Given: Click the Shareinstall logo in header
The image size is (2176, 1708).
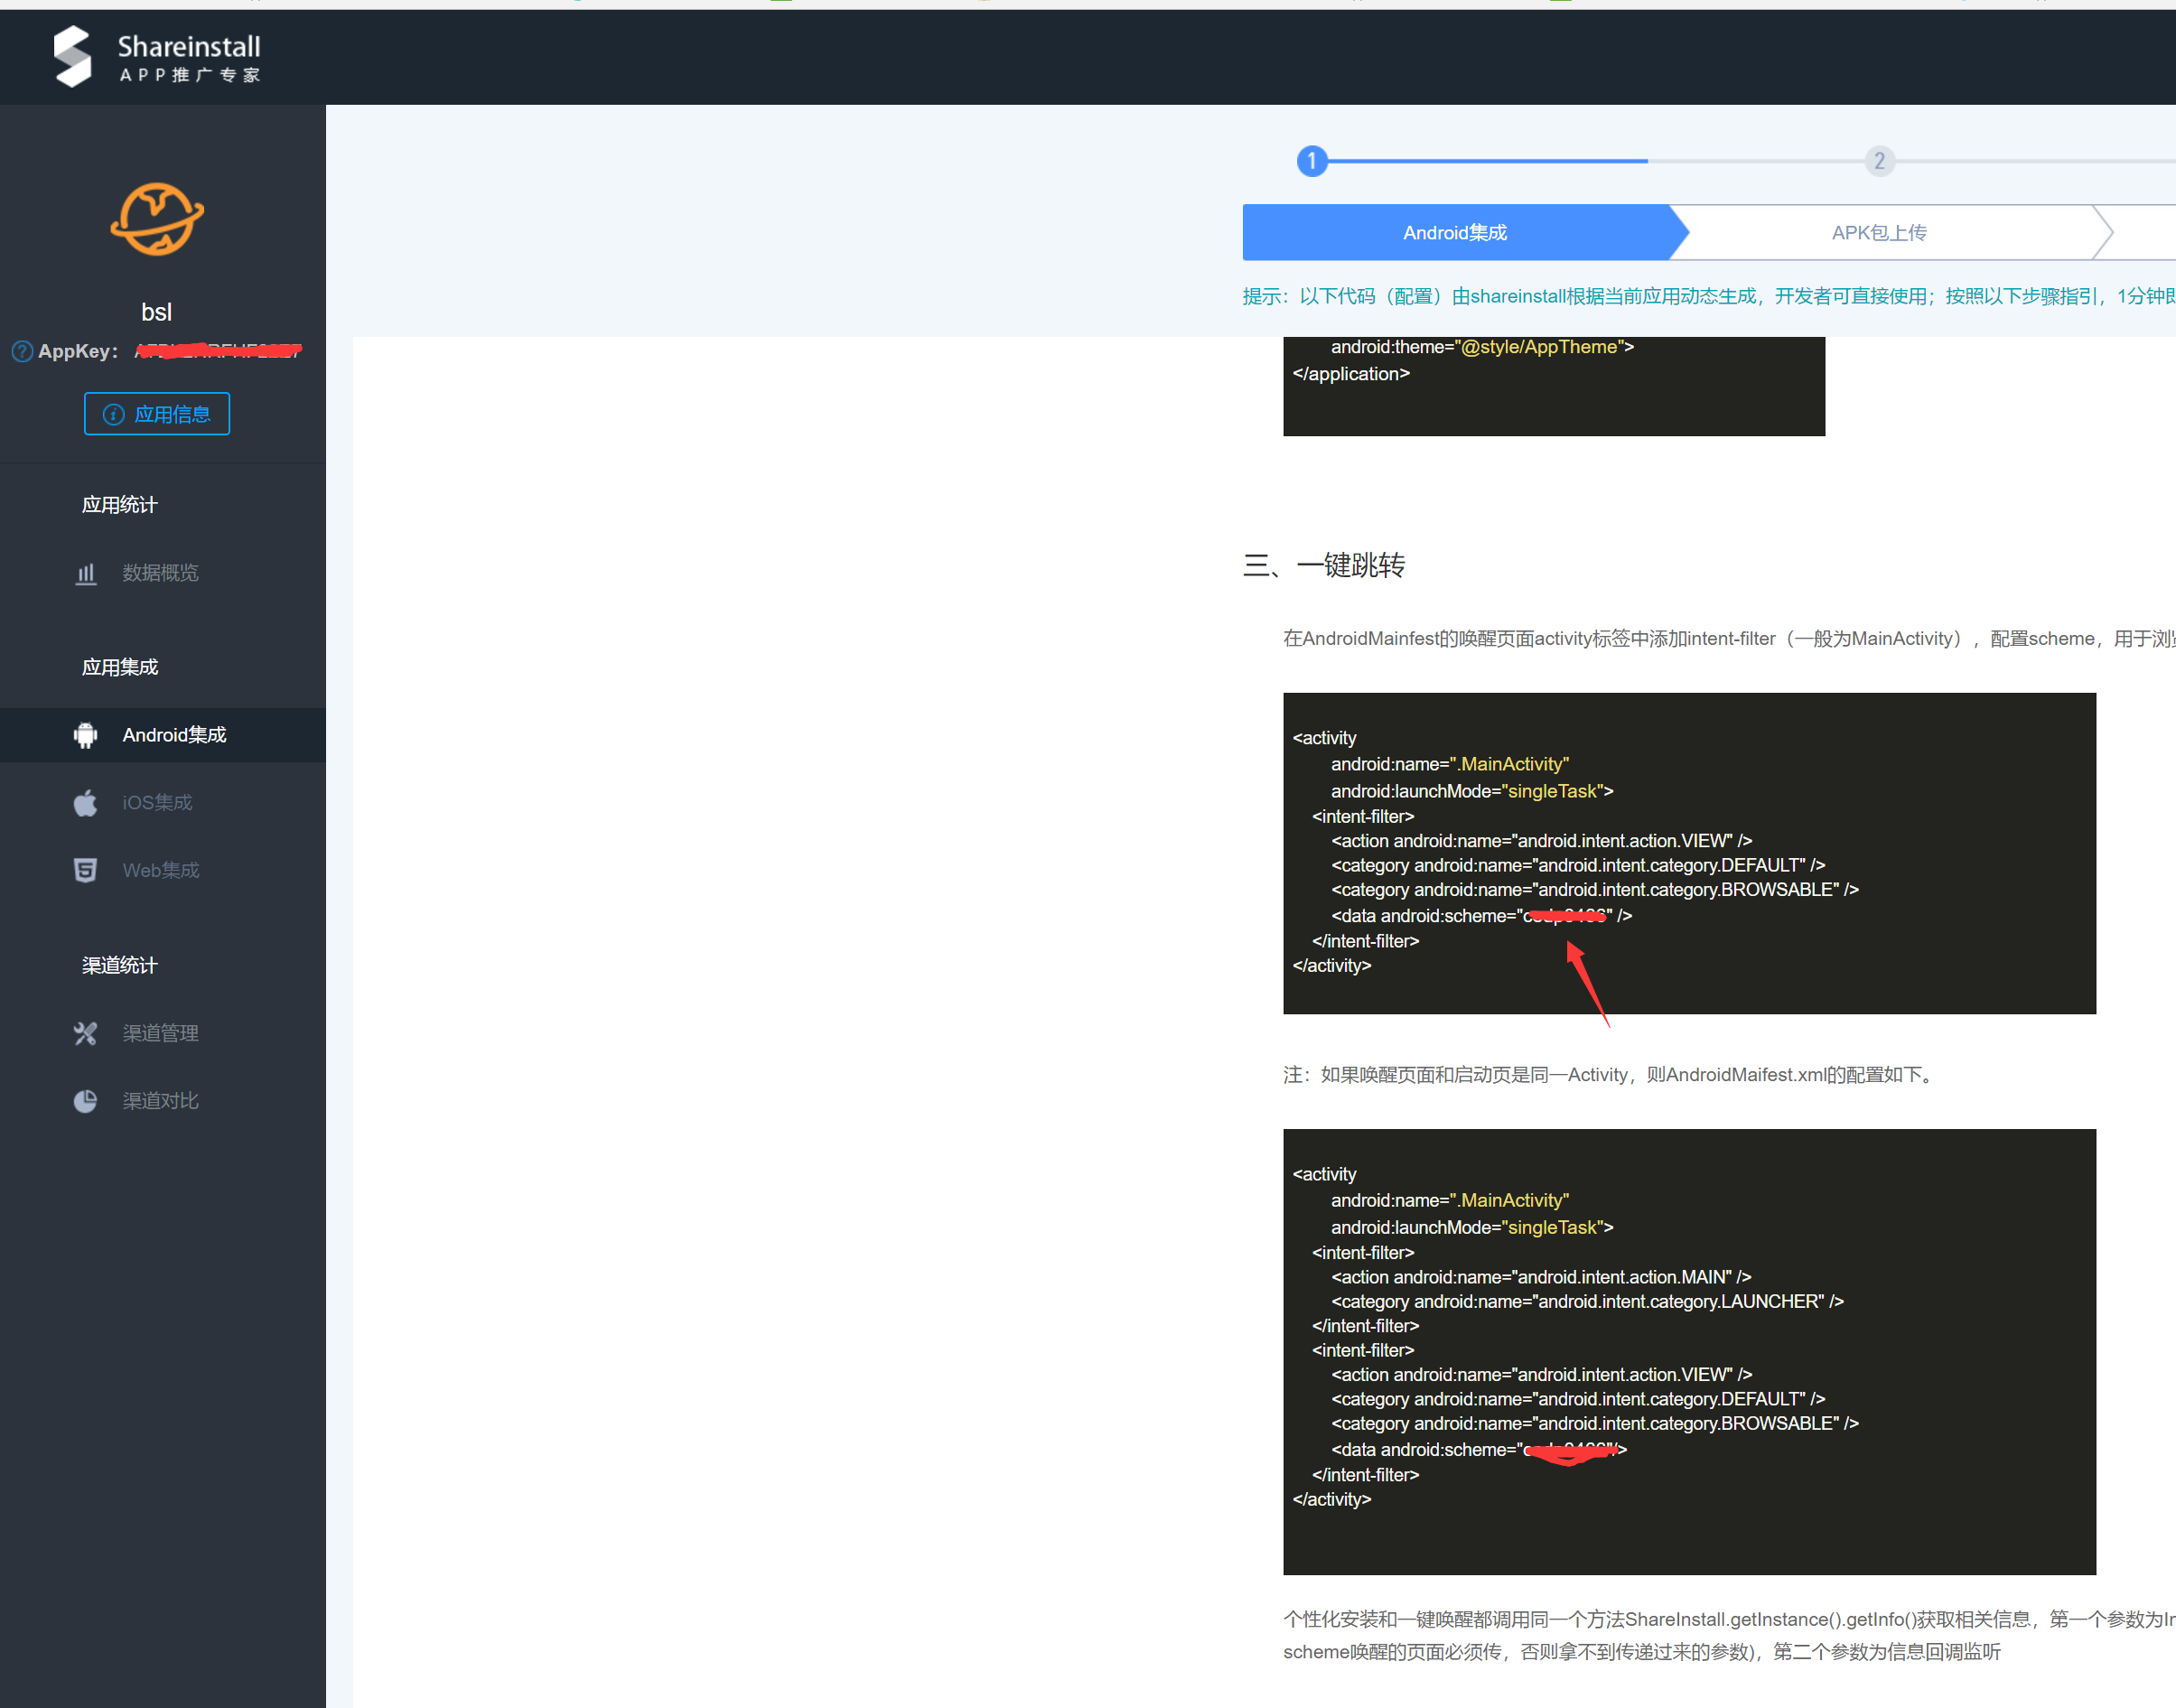Looking at the screenshot, I should pyautogui.click(x=157, y=57).
